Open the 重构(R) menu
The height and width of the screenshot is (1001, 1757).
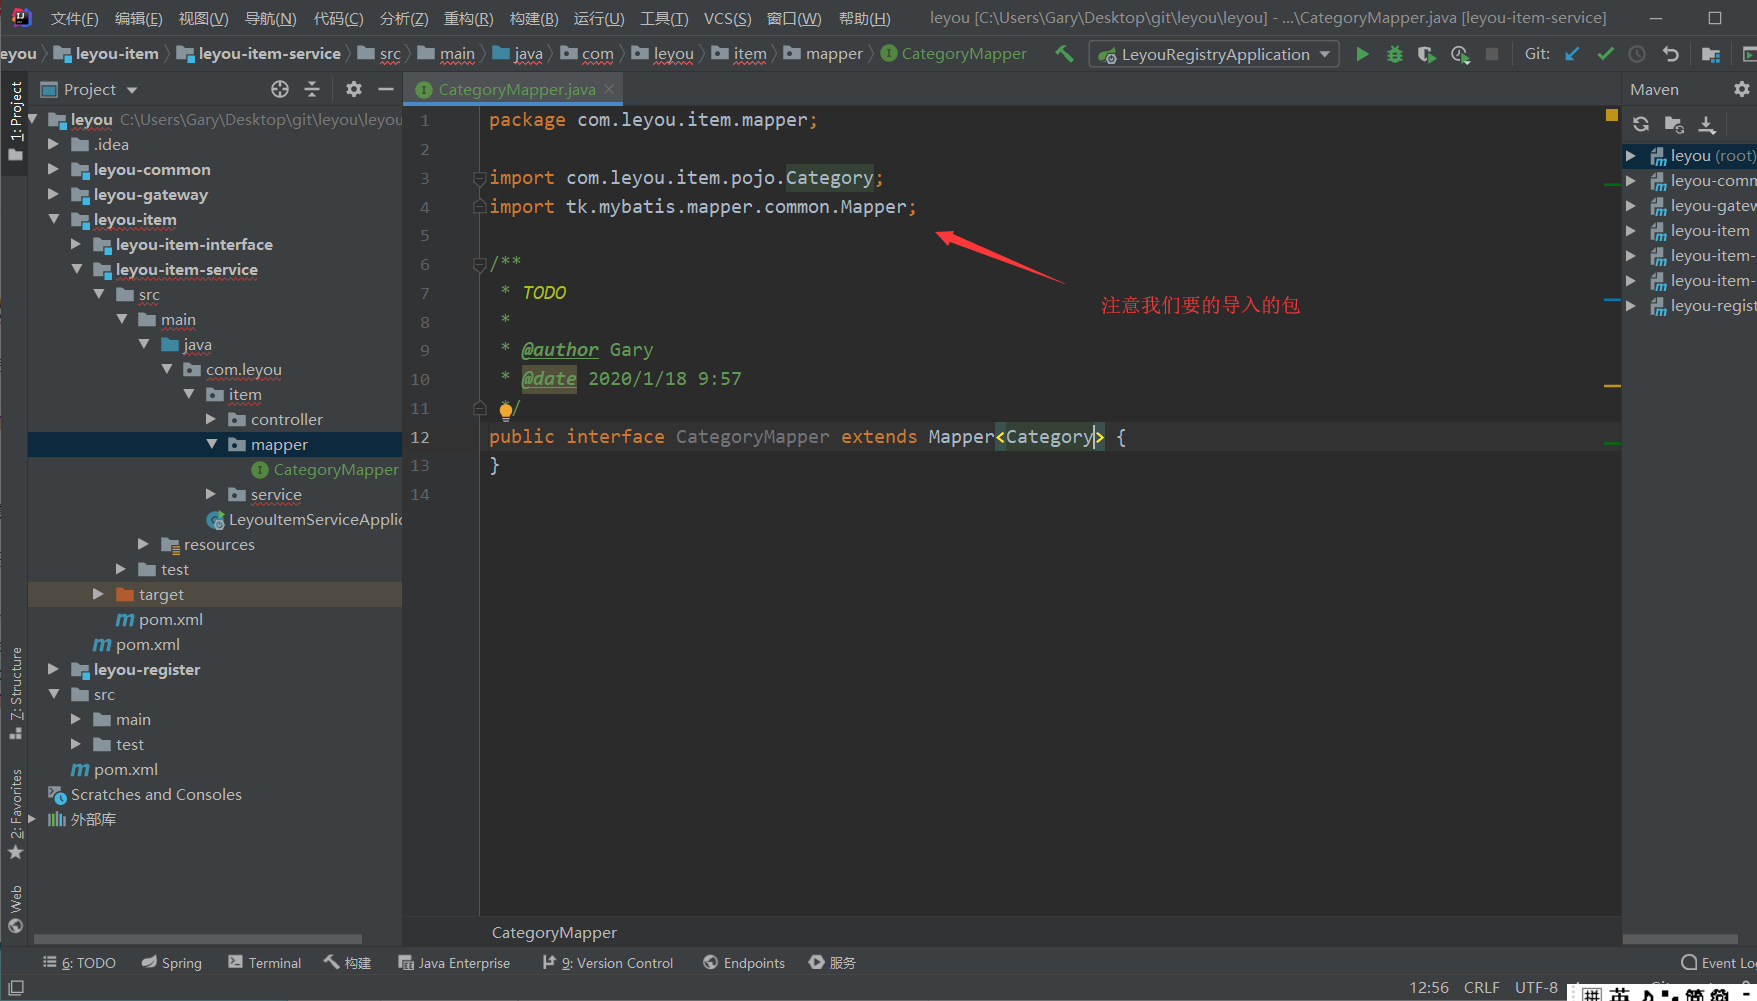point(468,18)
